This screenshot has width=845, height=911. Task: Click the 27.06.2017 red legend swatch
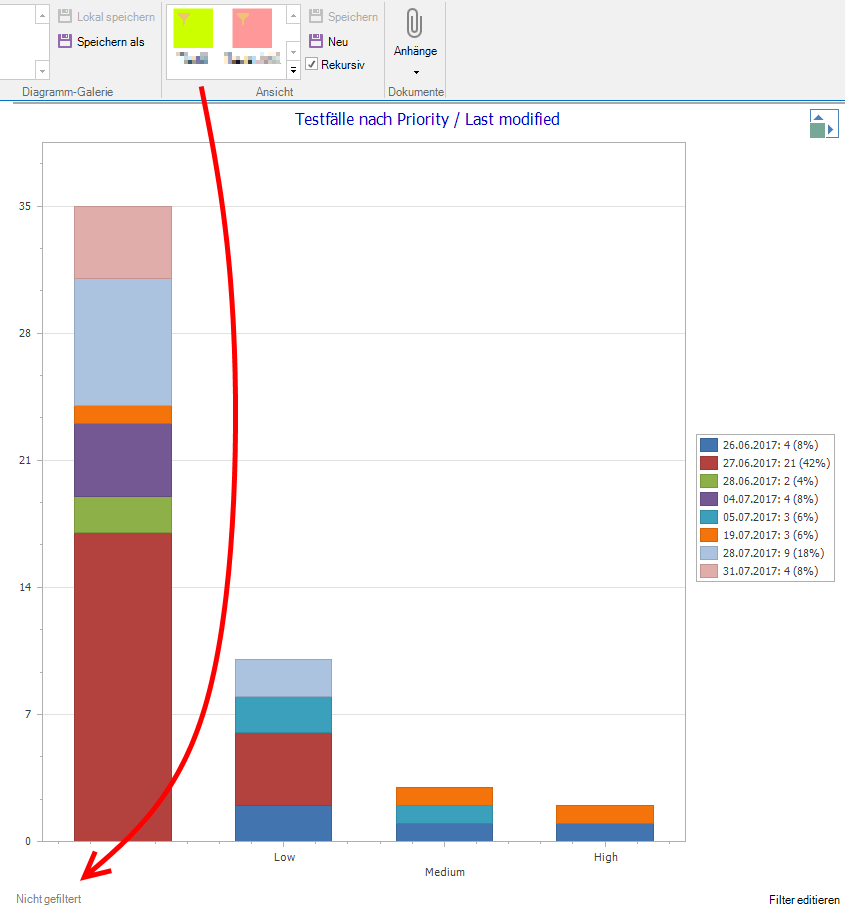coord(709,463)
